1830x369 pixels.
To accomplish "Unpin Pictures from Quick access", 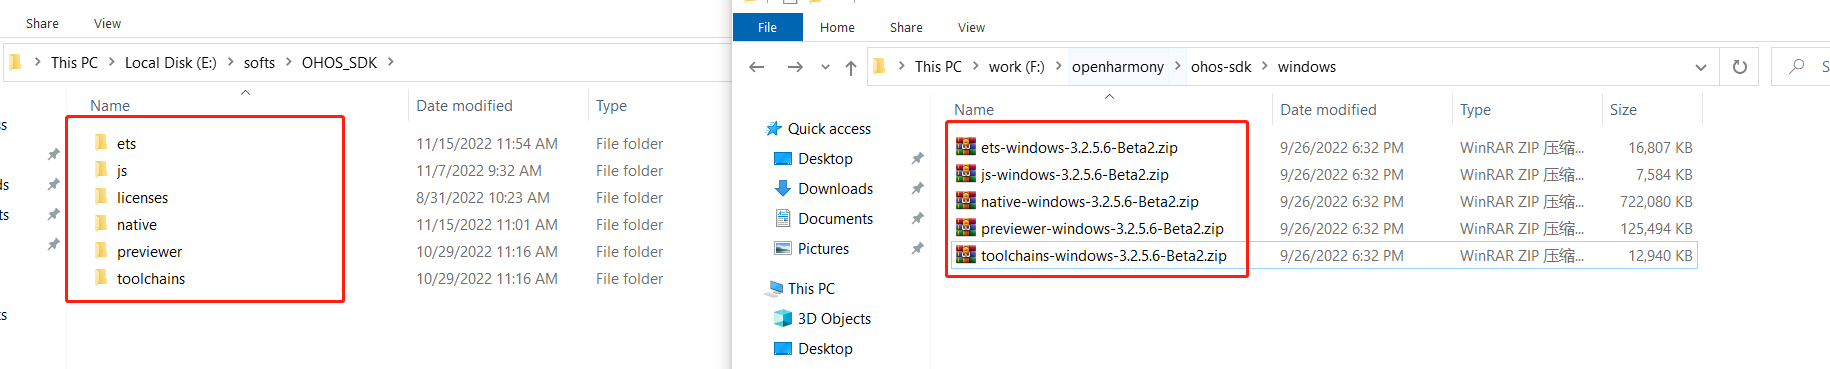I will (917, 248).
